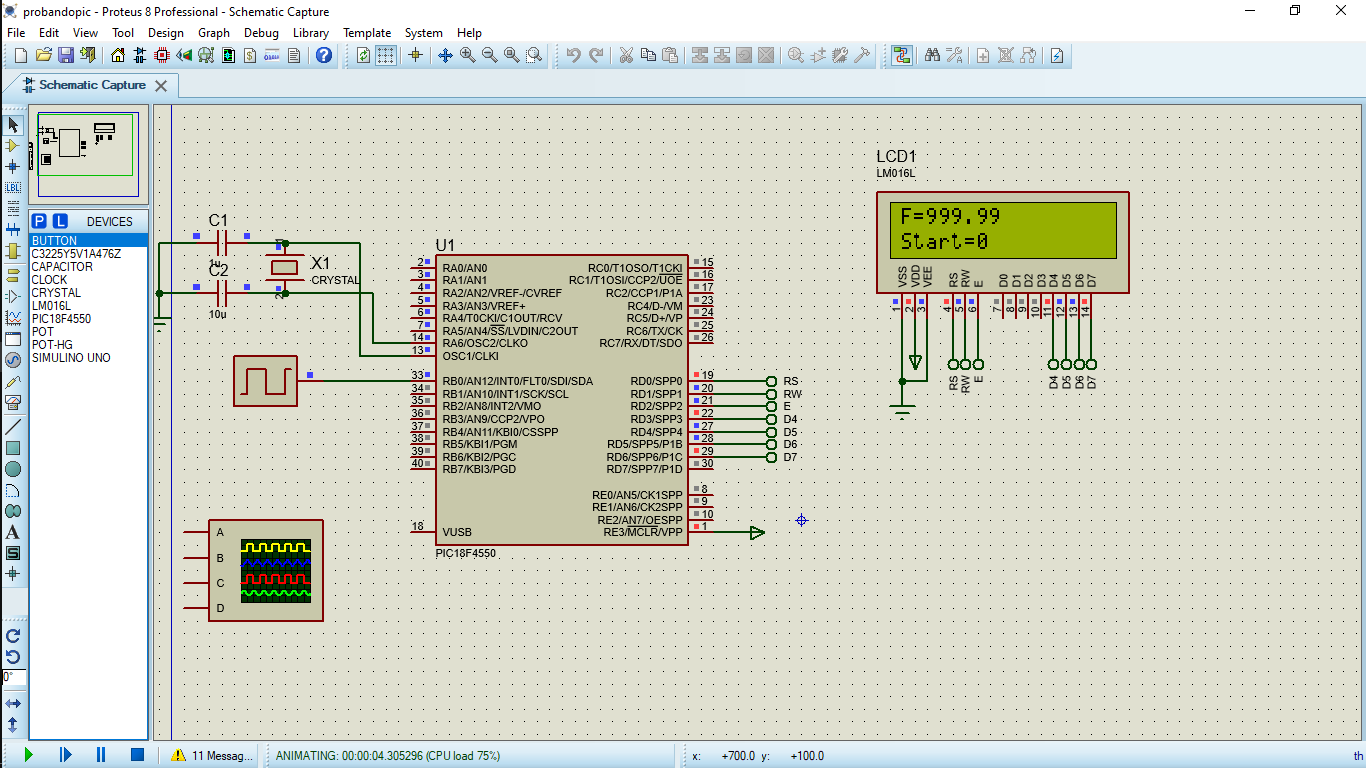Step the simulation frame by frame

[x=66, y=755]
